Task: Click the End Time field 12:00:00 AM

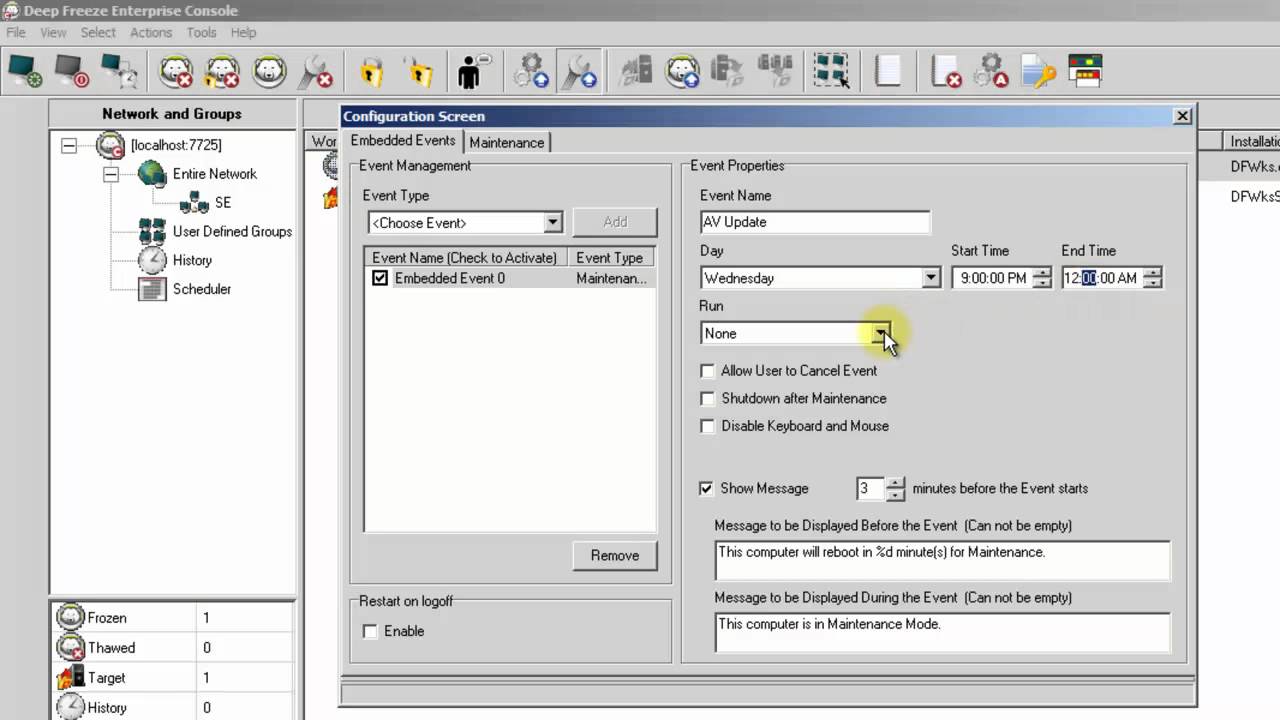Action: coord(1102,278)
